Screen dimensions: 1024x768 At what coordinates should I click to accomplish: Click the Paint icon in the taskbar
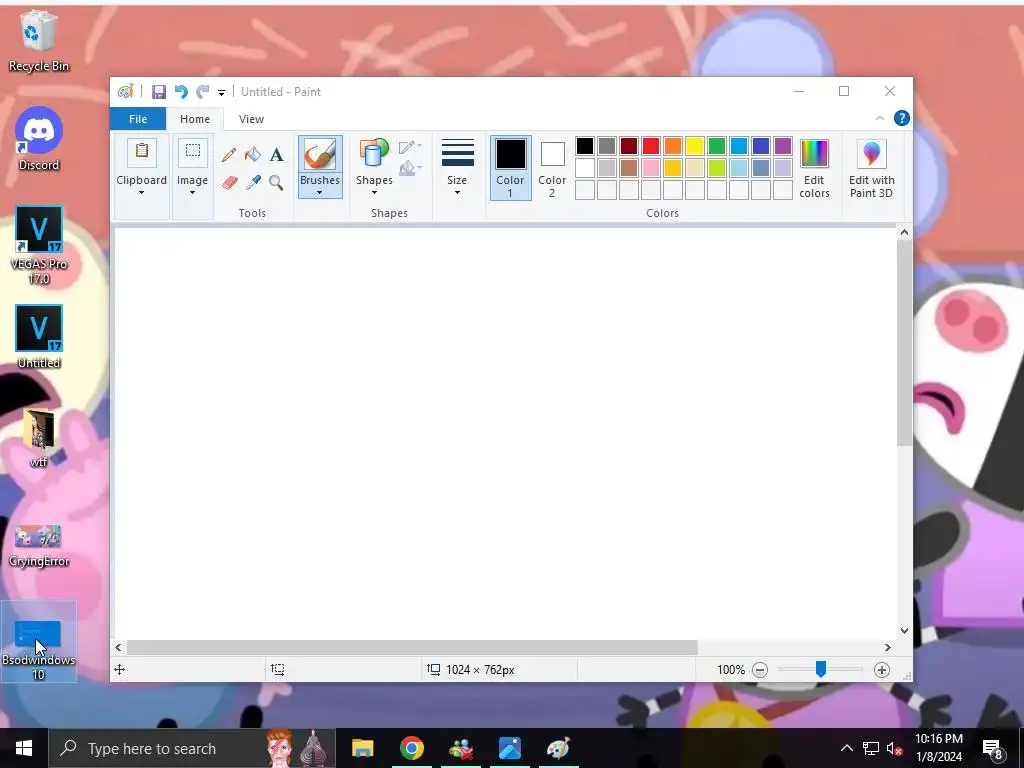point(558,748)
